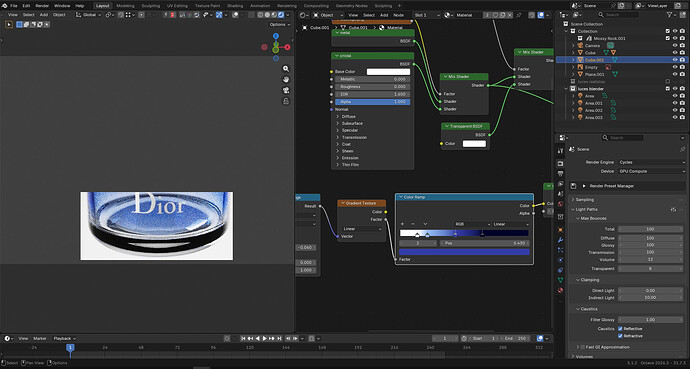Viewport: 690px width, 369px height.
Task: Open the Color Ramp RGB mode dropdown
Action: click(472, 224)
